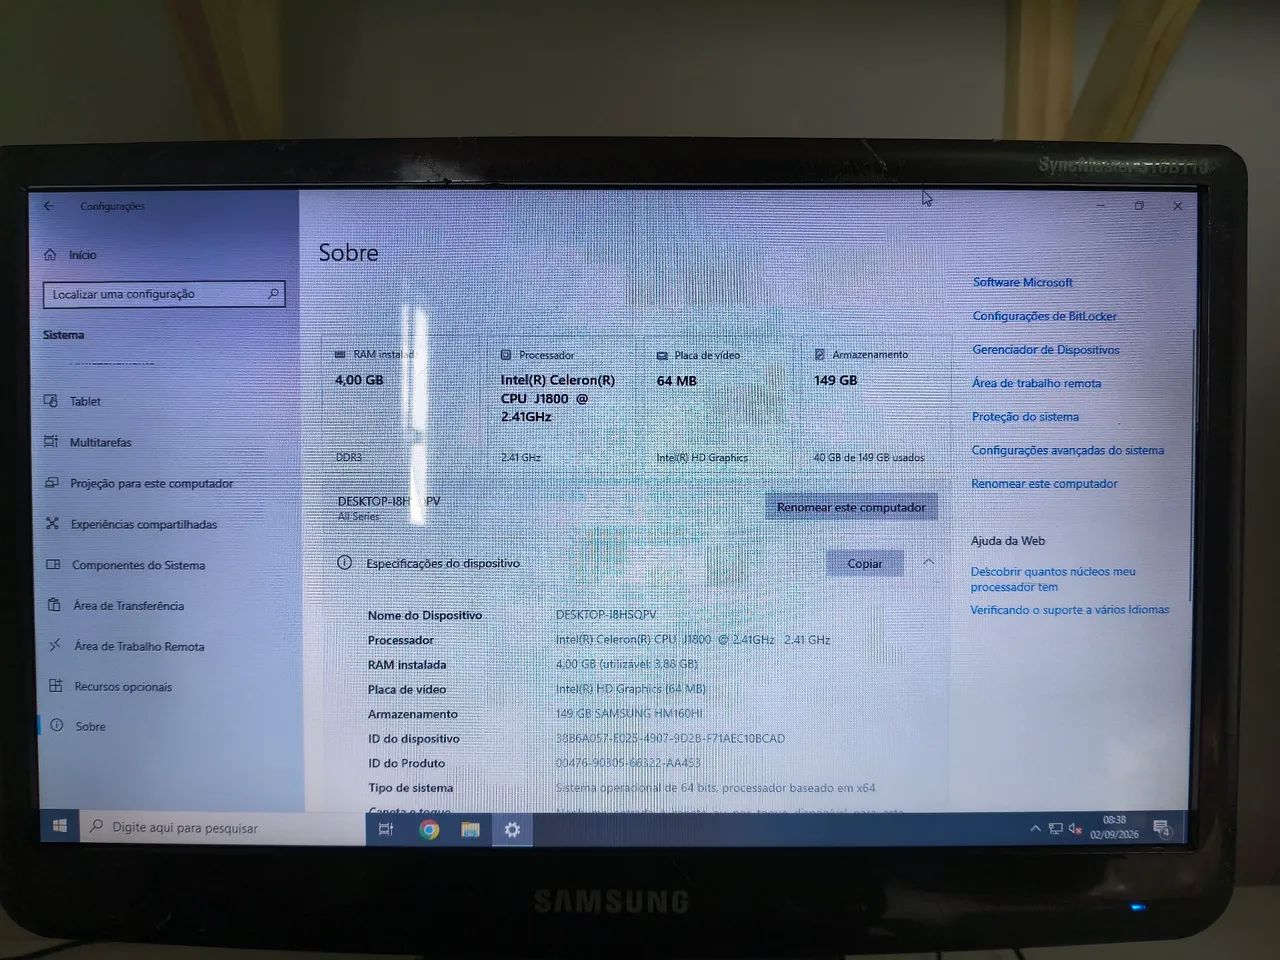Open Projeção para este computador
The height and width of the screenshot is (960, 1280).
pyautogui.click(x=139, y=483)
